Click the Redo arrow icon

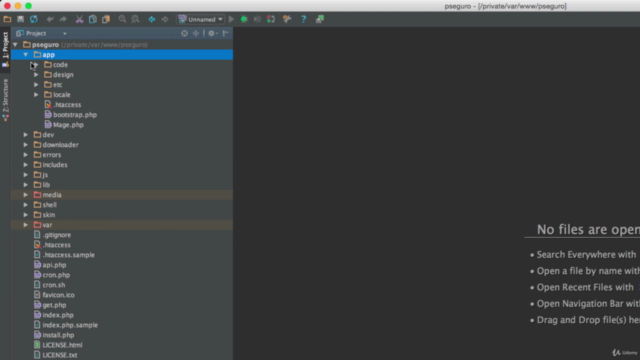(63, 19)
